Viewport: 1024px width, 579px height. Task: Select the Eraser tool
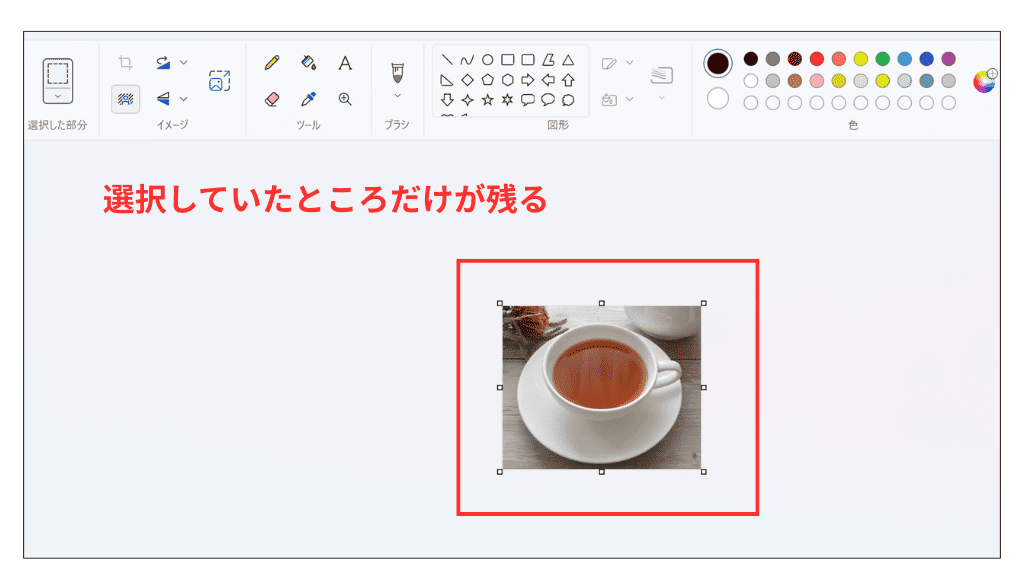point(270,98)
